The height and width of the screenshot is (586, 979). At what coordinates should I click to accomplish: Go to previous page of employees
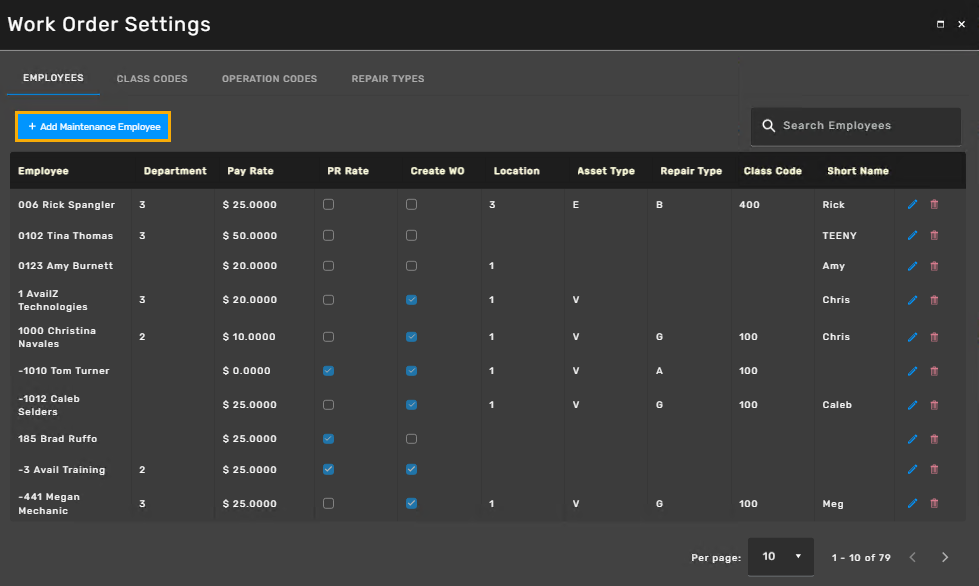(x=913, y=557)
